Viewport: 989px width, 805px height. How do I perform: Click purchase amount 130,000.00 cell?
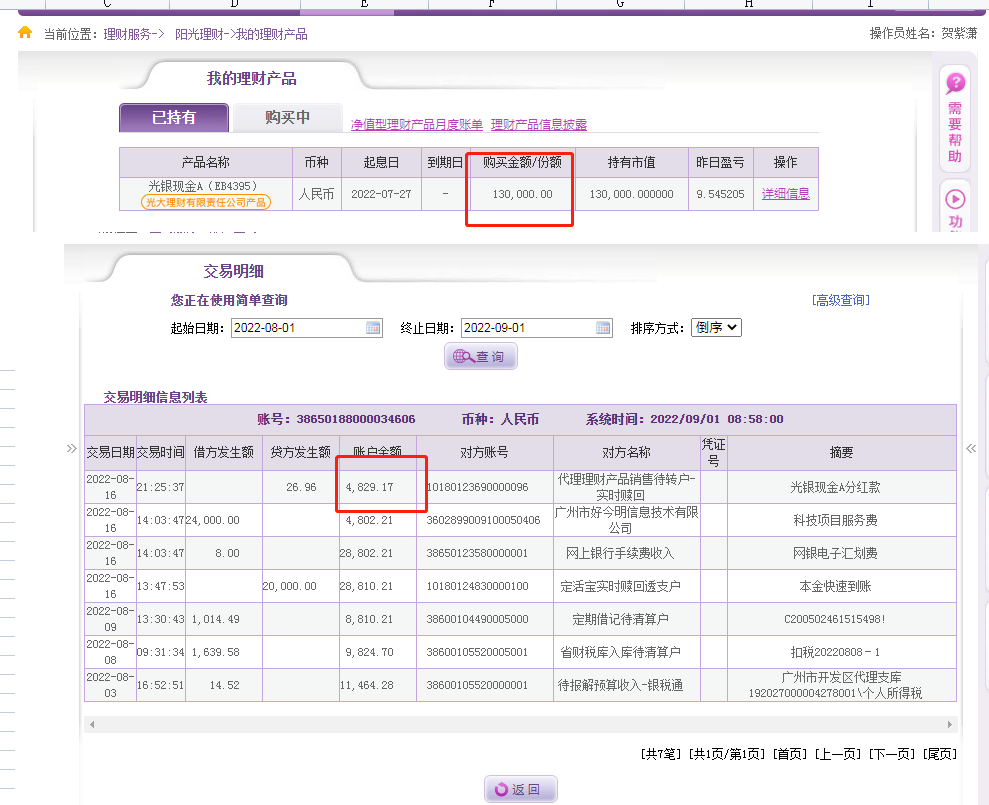(x=522, y=194)
